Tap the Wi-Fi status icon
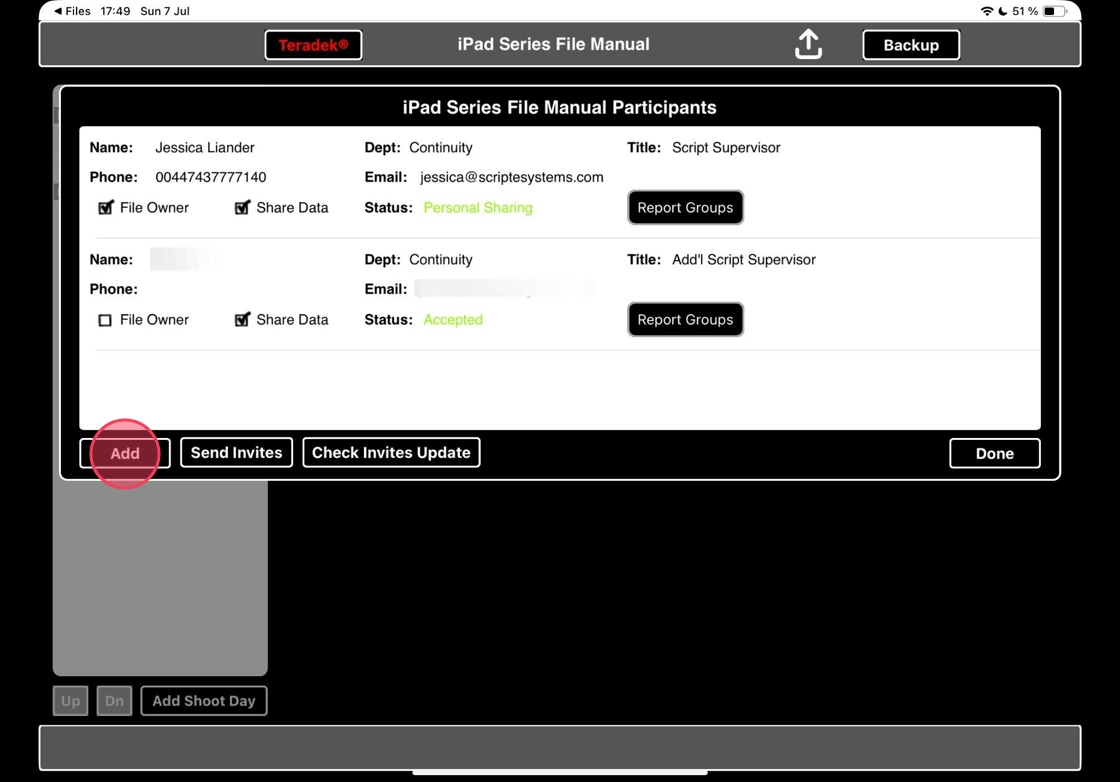This screenshot has width=1120, height=782. point(986,11)
